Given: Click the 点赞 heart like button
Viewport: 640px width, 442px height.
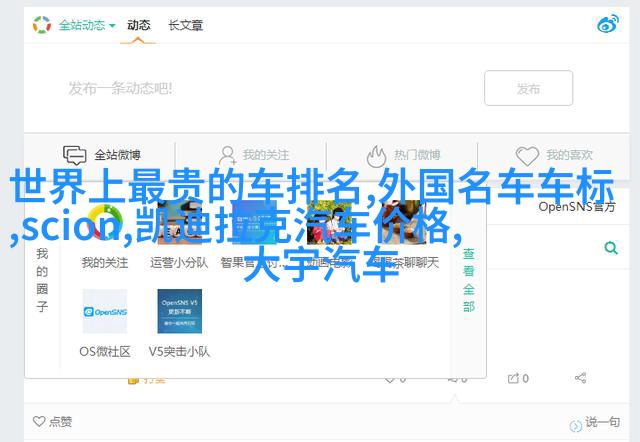Looking at the screenshot, I should coord(52,421).
